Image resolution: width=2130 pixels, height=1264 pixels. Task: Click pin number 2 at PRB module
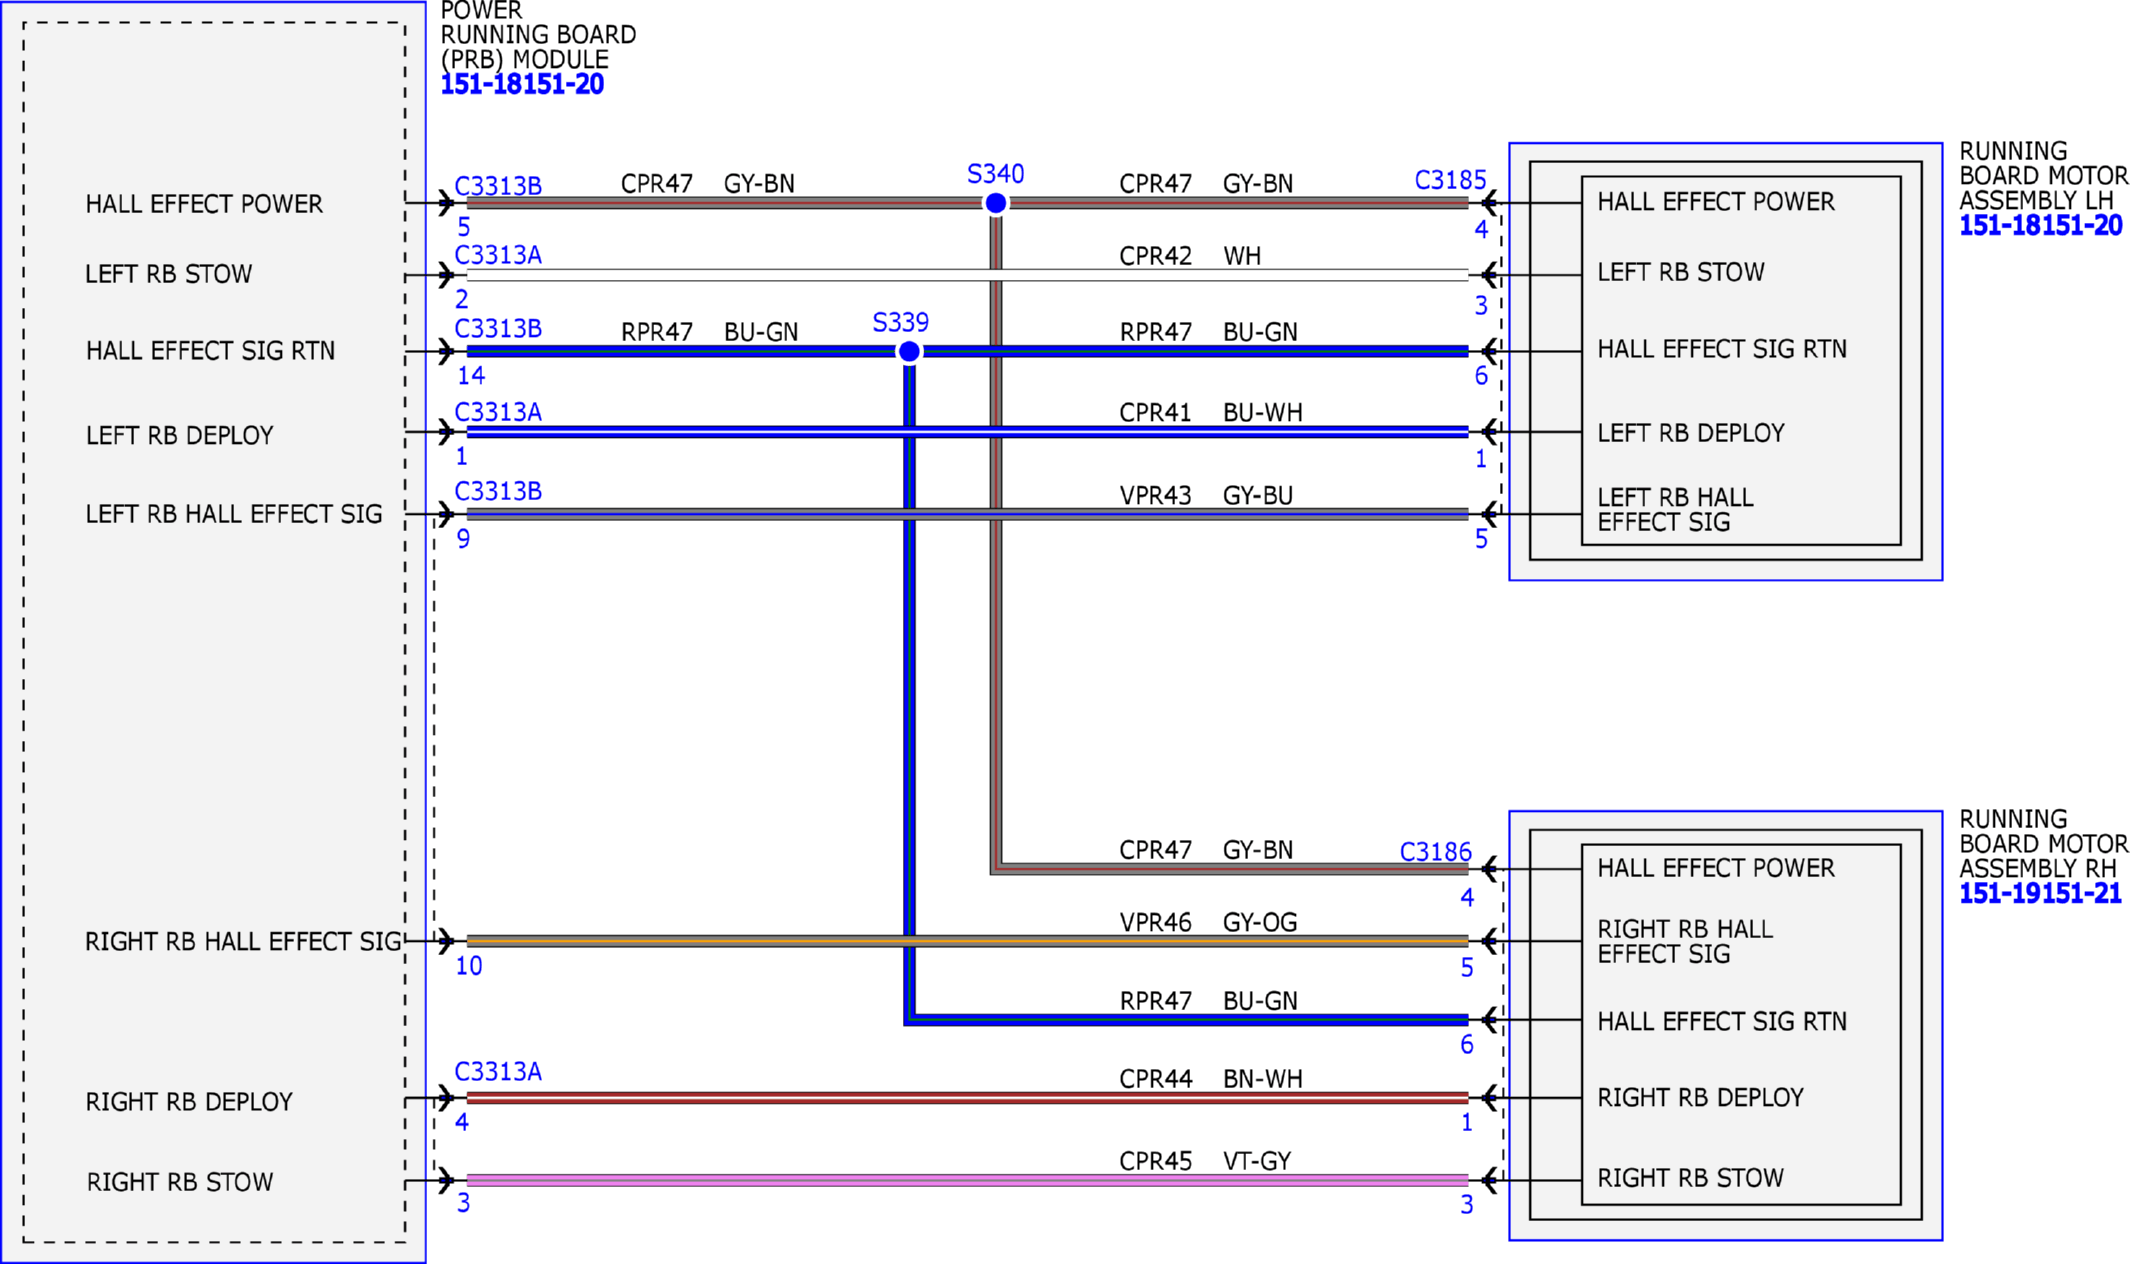pyautogui.click(x=462, y=299)
